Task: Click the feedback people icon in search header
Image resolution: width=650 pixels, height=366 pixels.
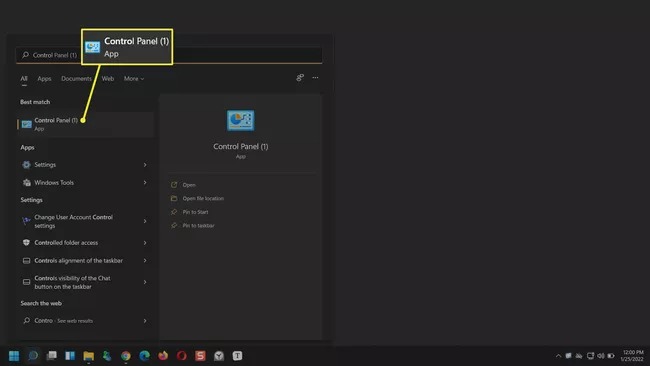Action: [300, 78]
